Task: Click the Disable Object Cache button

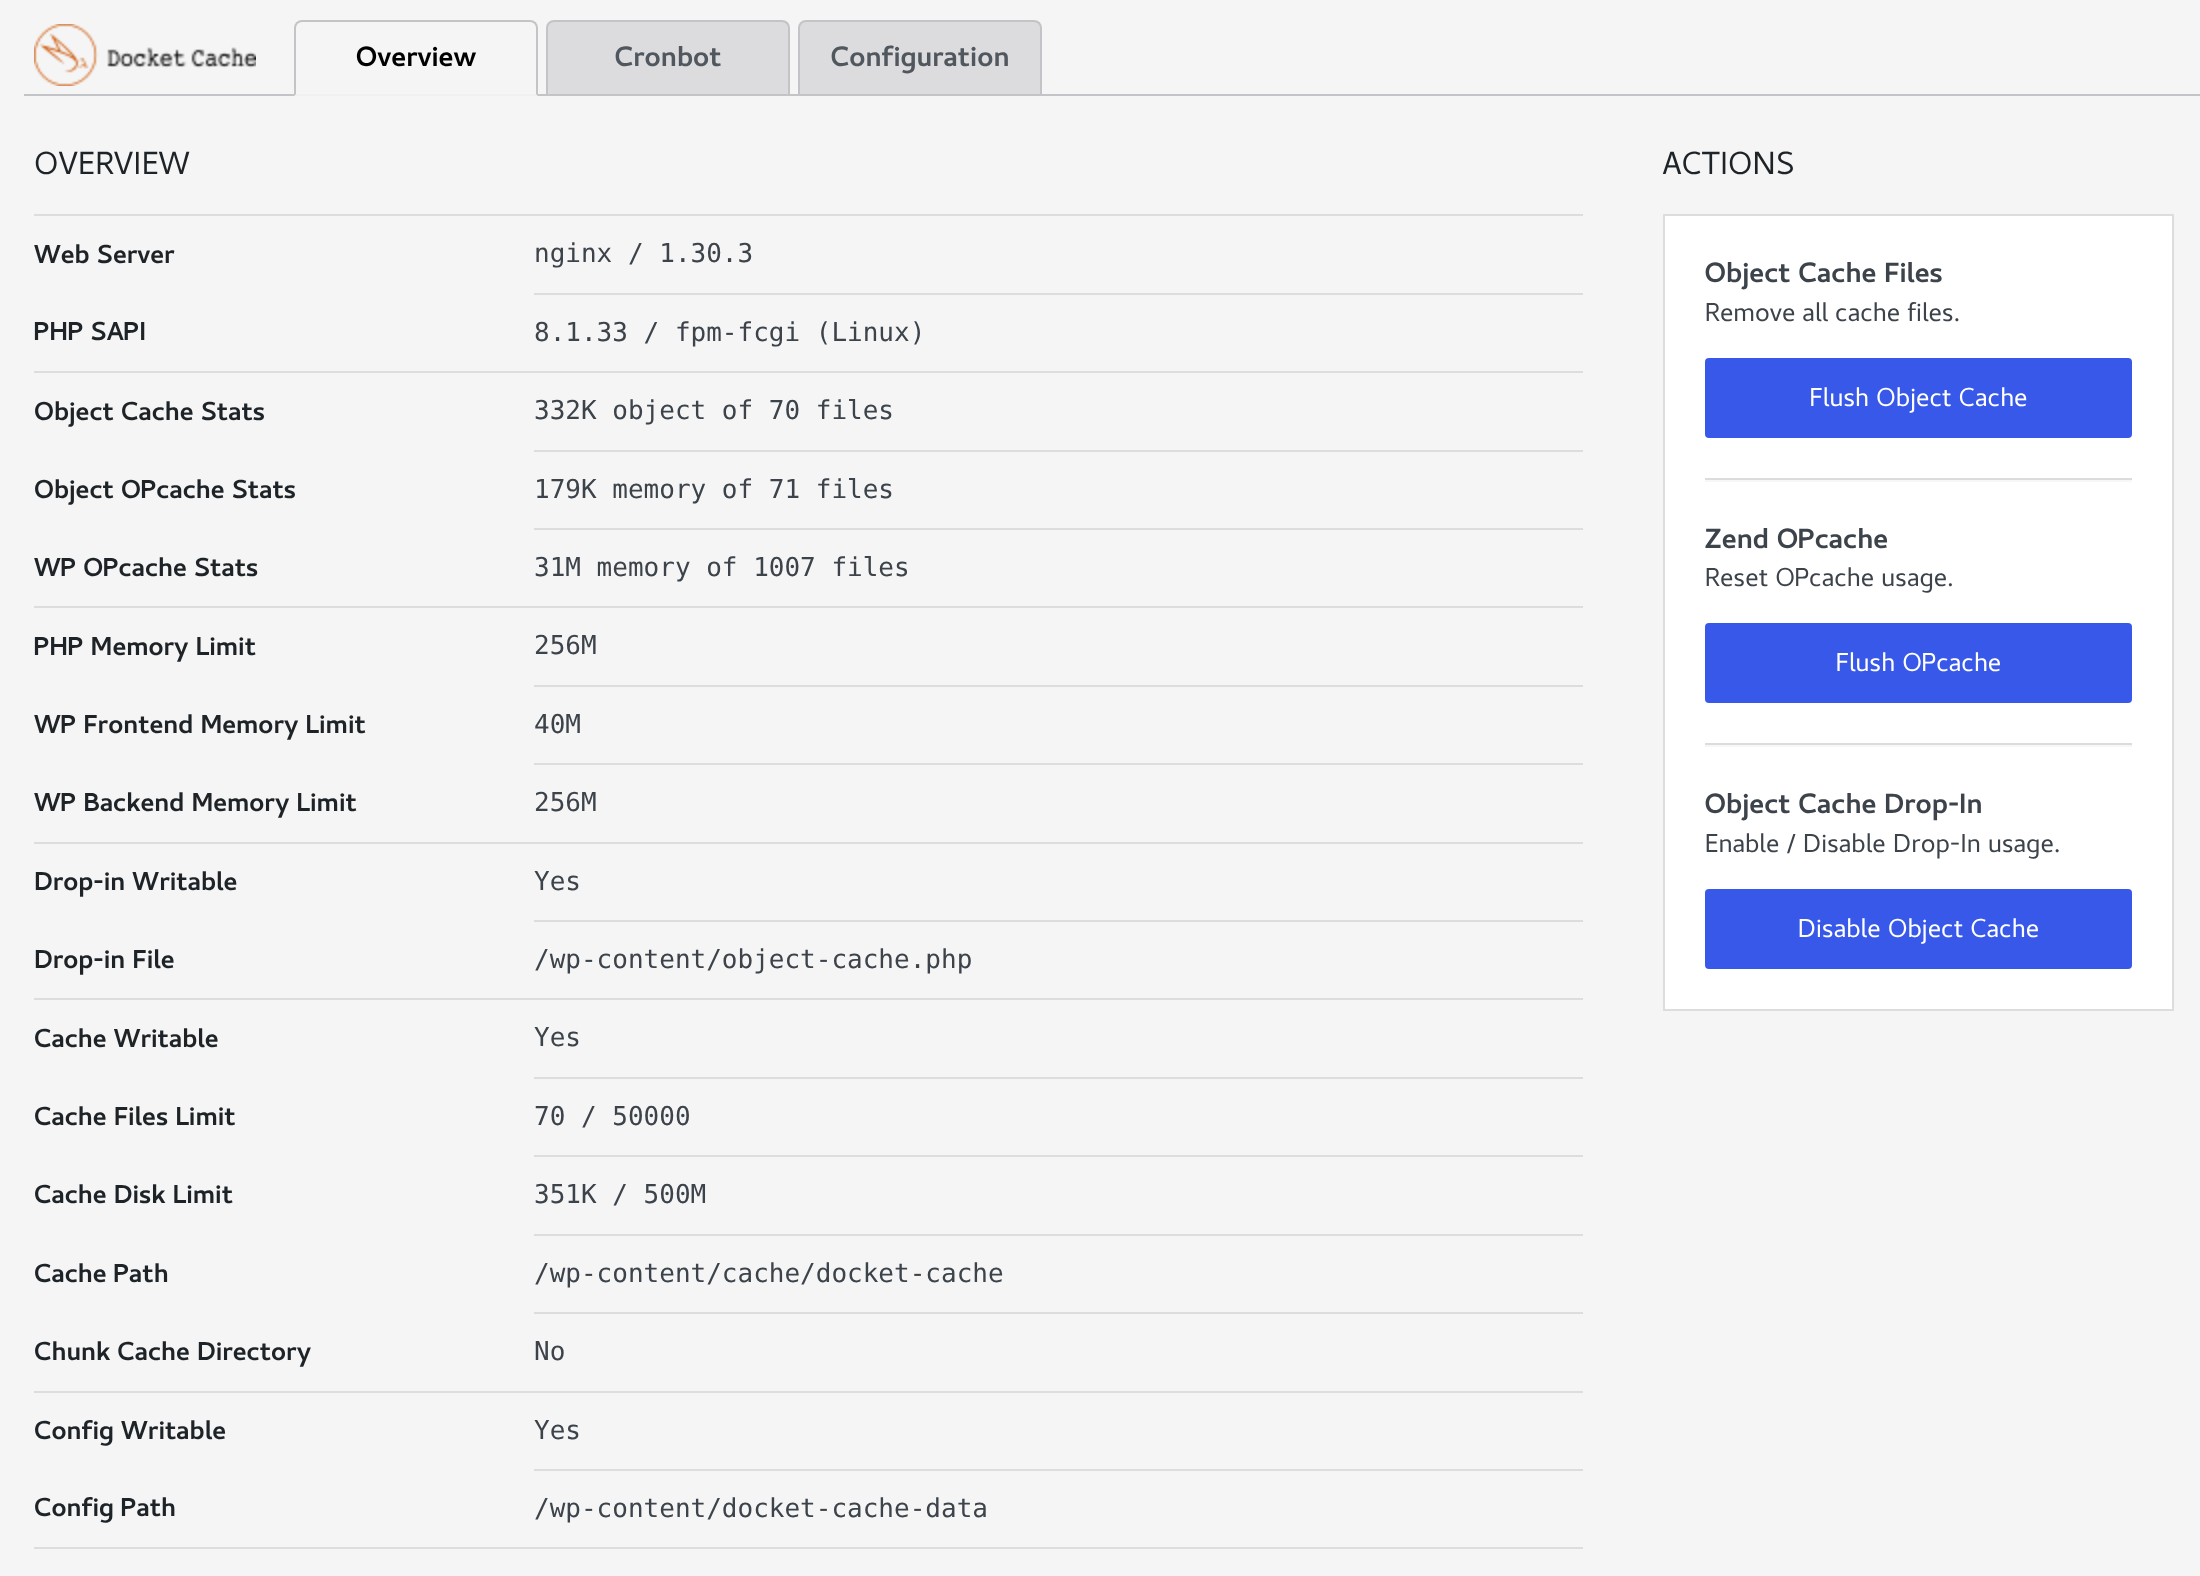Action: (1917, 929)
